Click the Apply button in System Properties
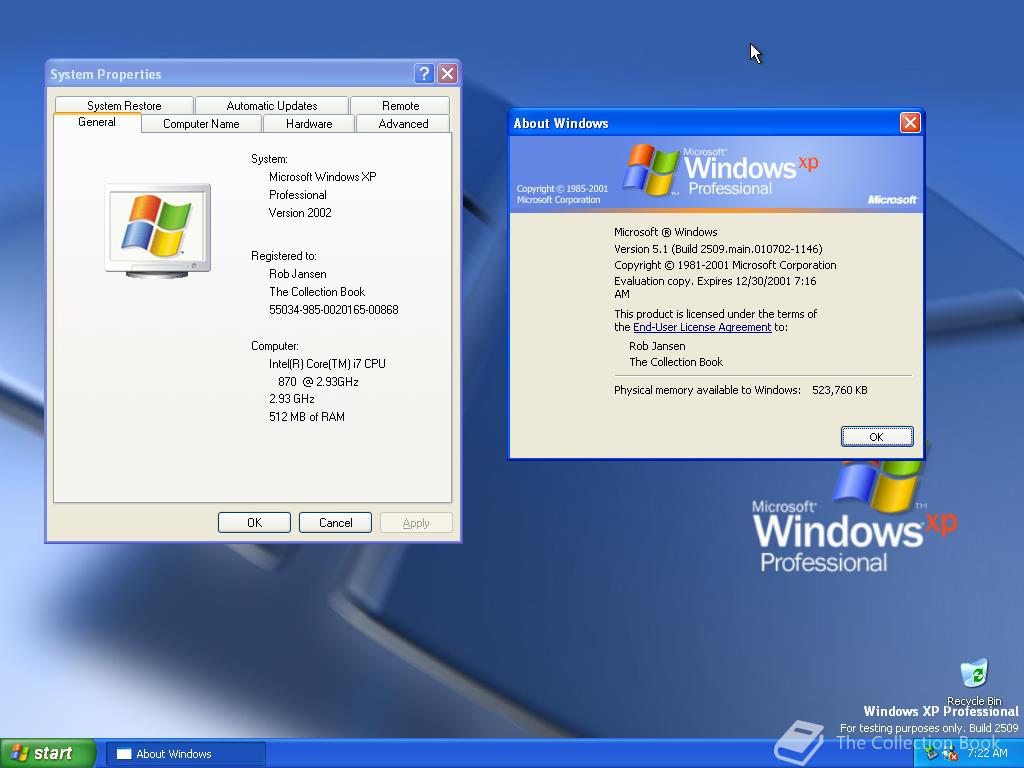1024x768 pixels. click(416, 522)
